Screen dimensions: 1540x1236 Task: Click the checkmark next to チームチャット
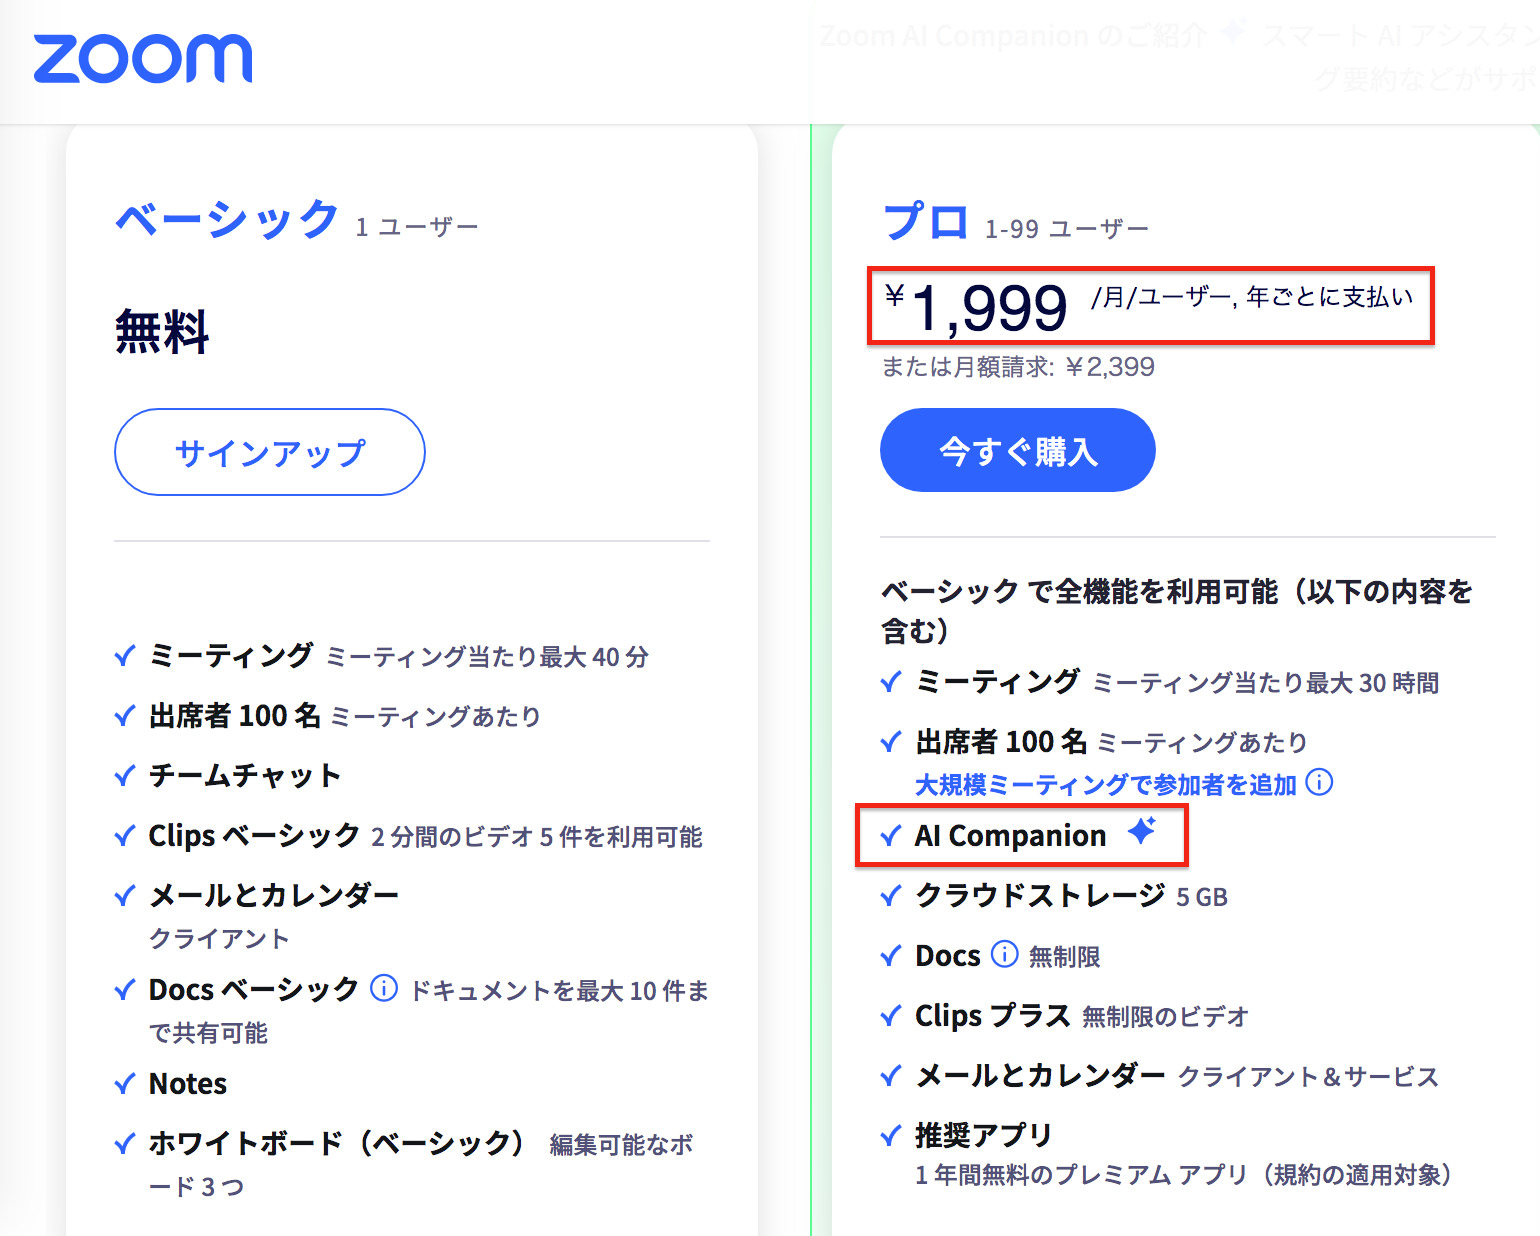(x=126, y=776)
